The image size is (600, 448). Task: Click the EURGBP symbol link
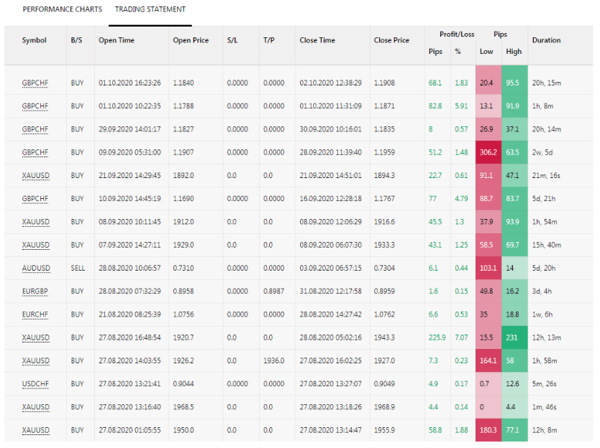(34, 292)
